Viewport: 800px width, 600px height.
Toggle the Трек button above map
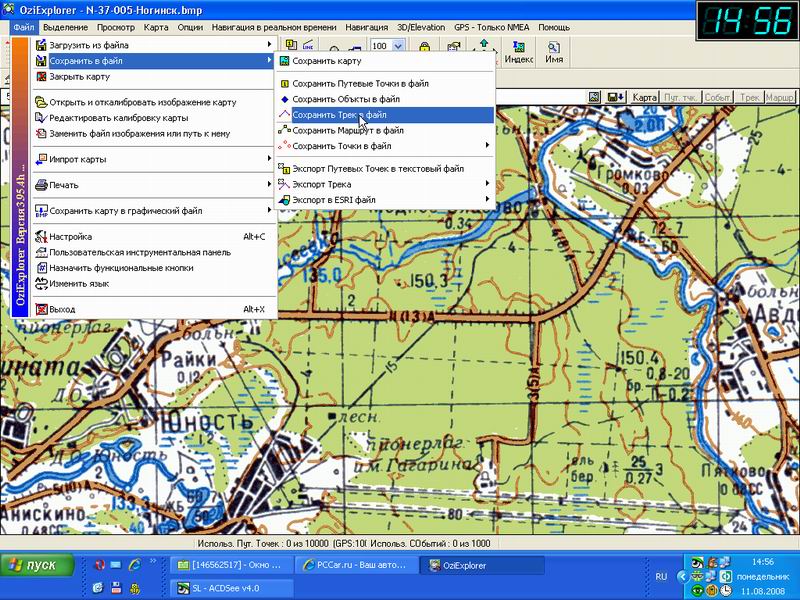[x=750, y=98]
